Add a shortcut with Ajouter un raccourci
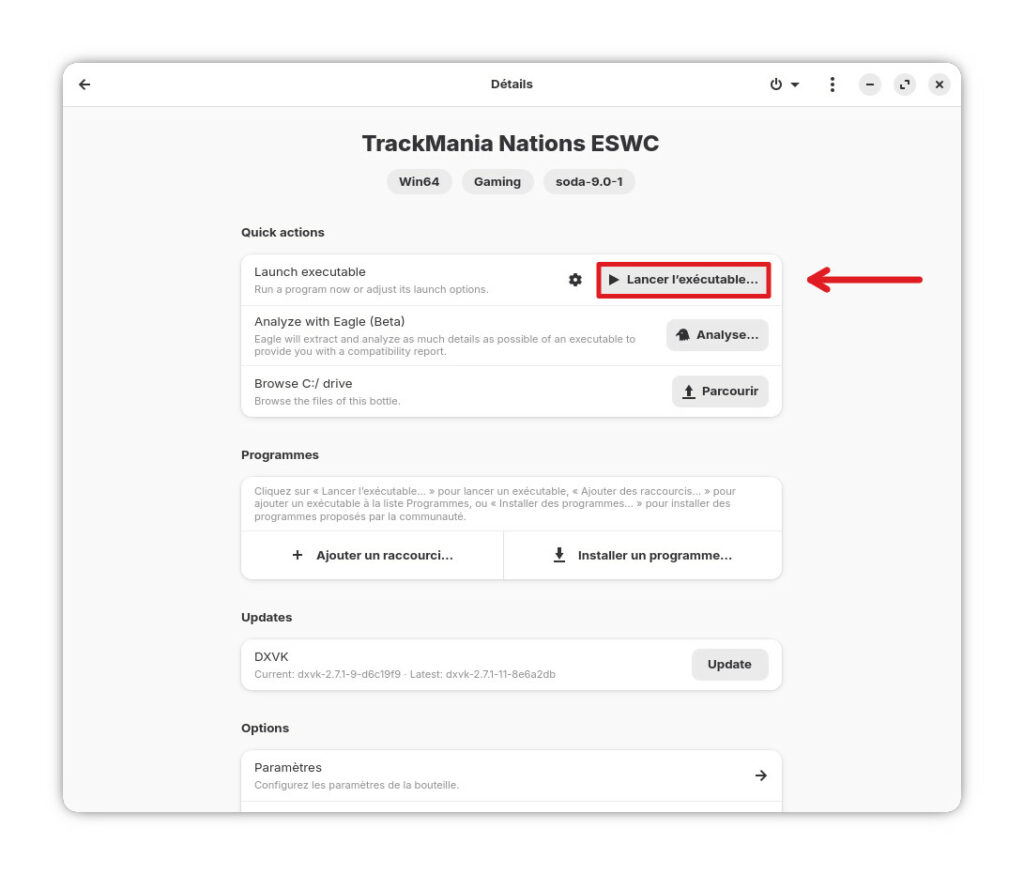Screen dimensions: 1024x875 pyautogui.click(x=372, y=555)
